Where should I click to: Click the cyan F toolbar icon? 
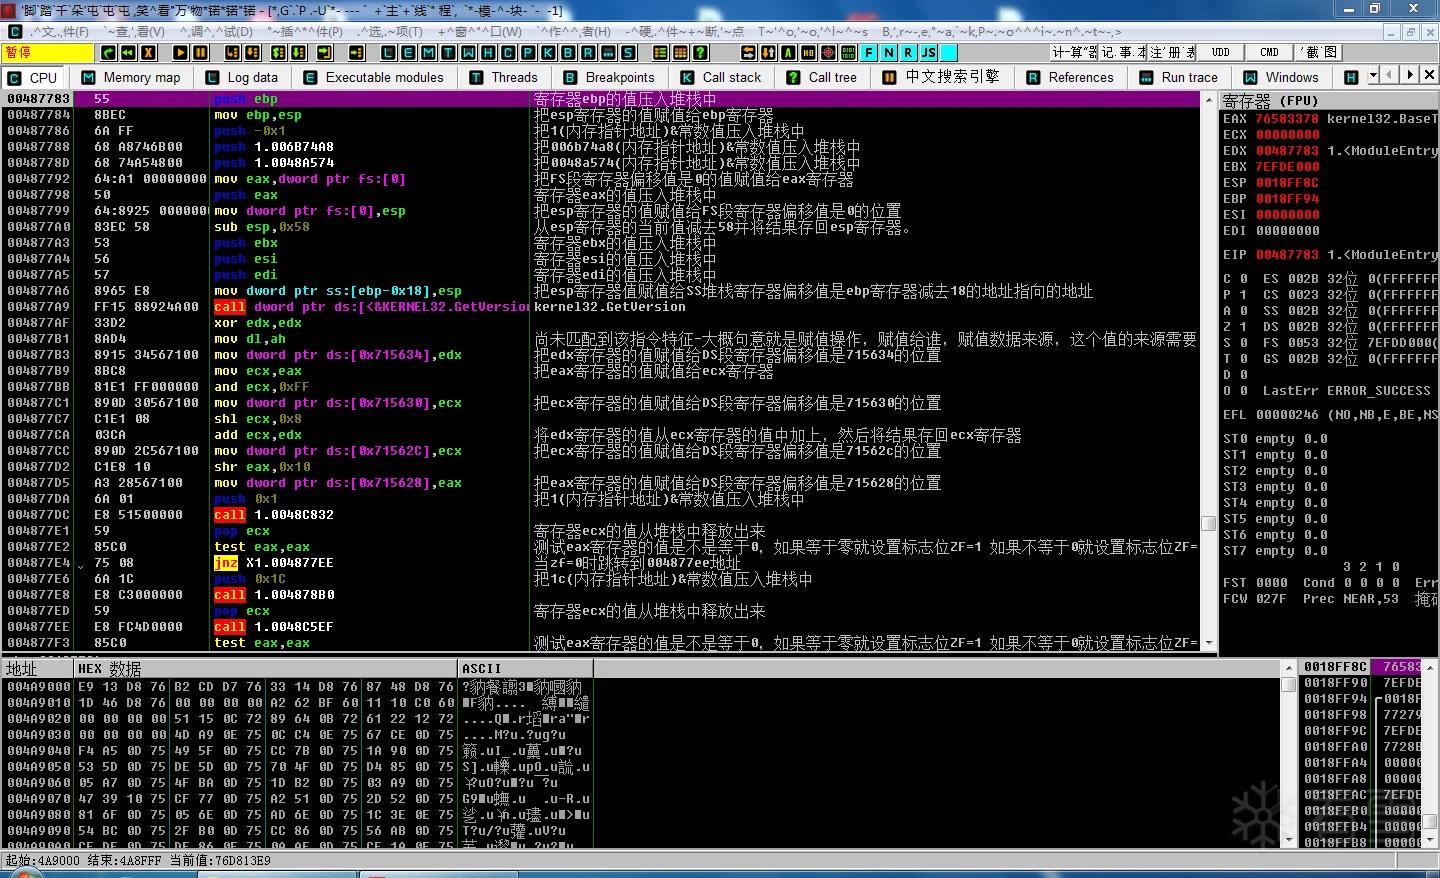pos(868,52)
